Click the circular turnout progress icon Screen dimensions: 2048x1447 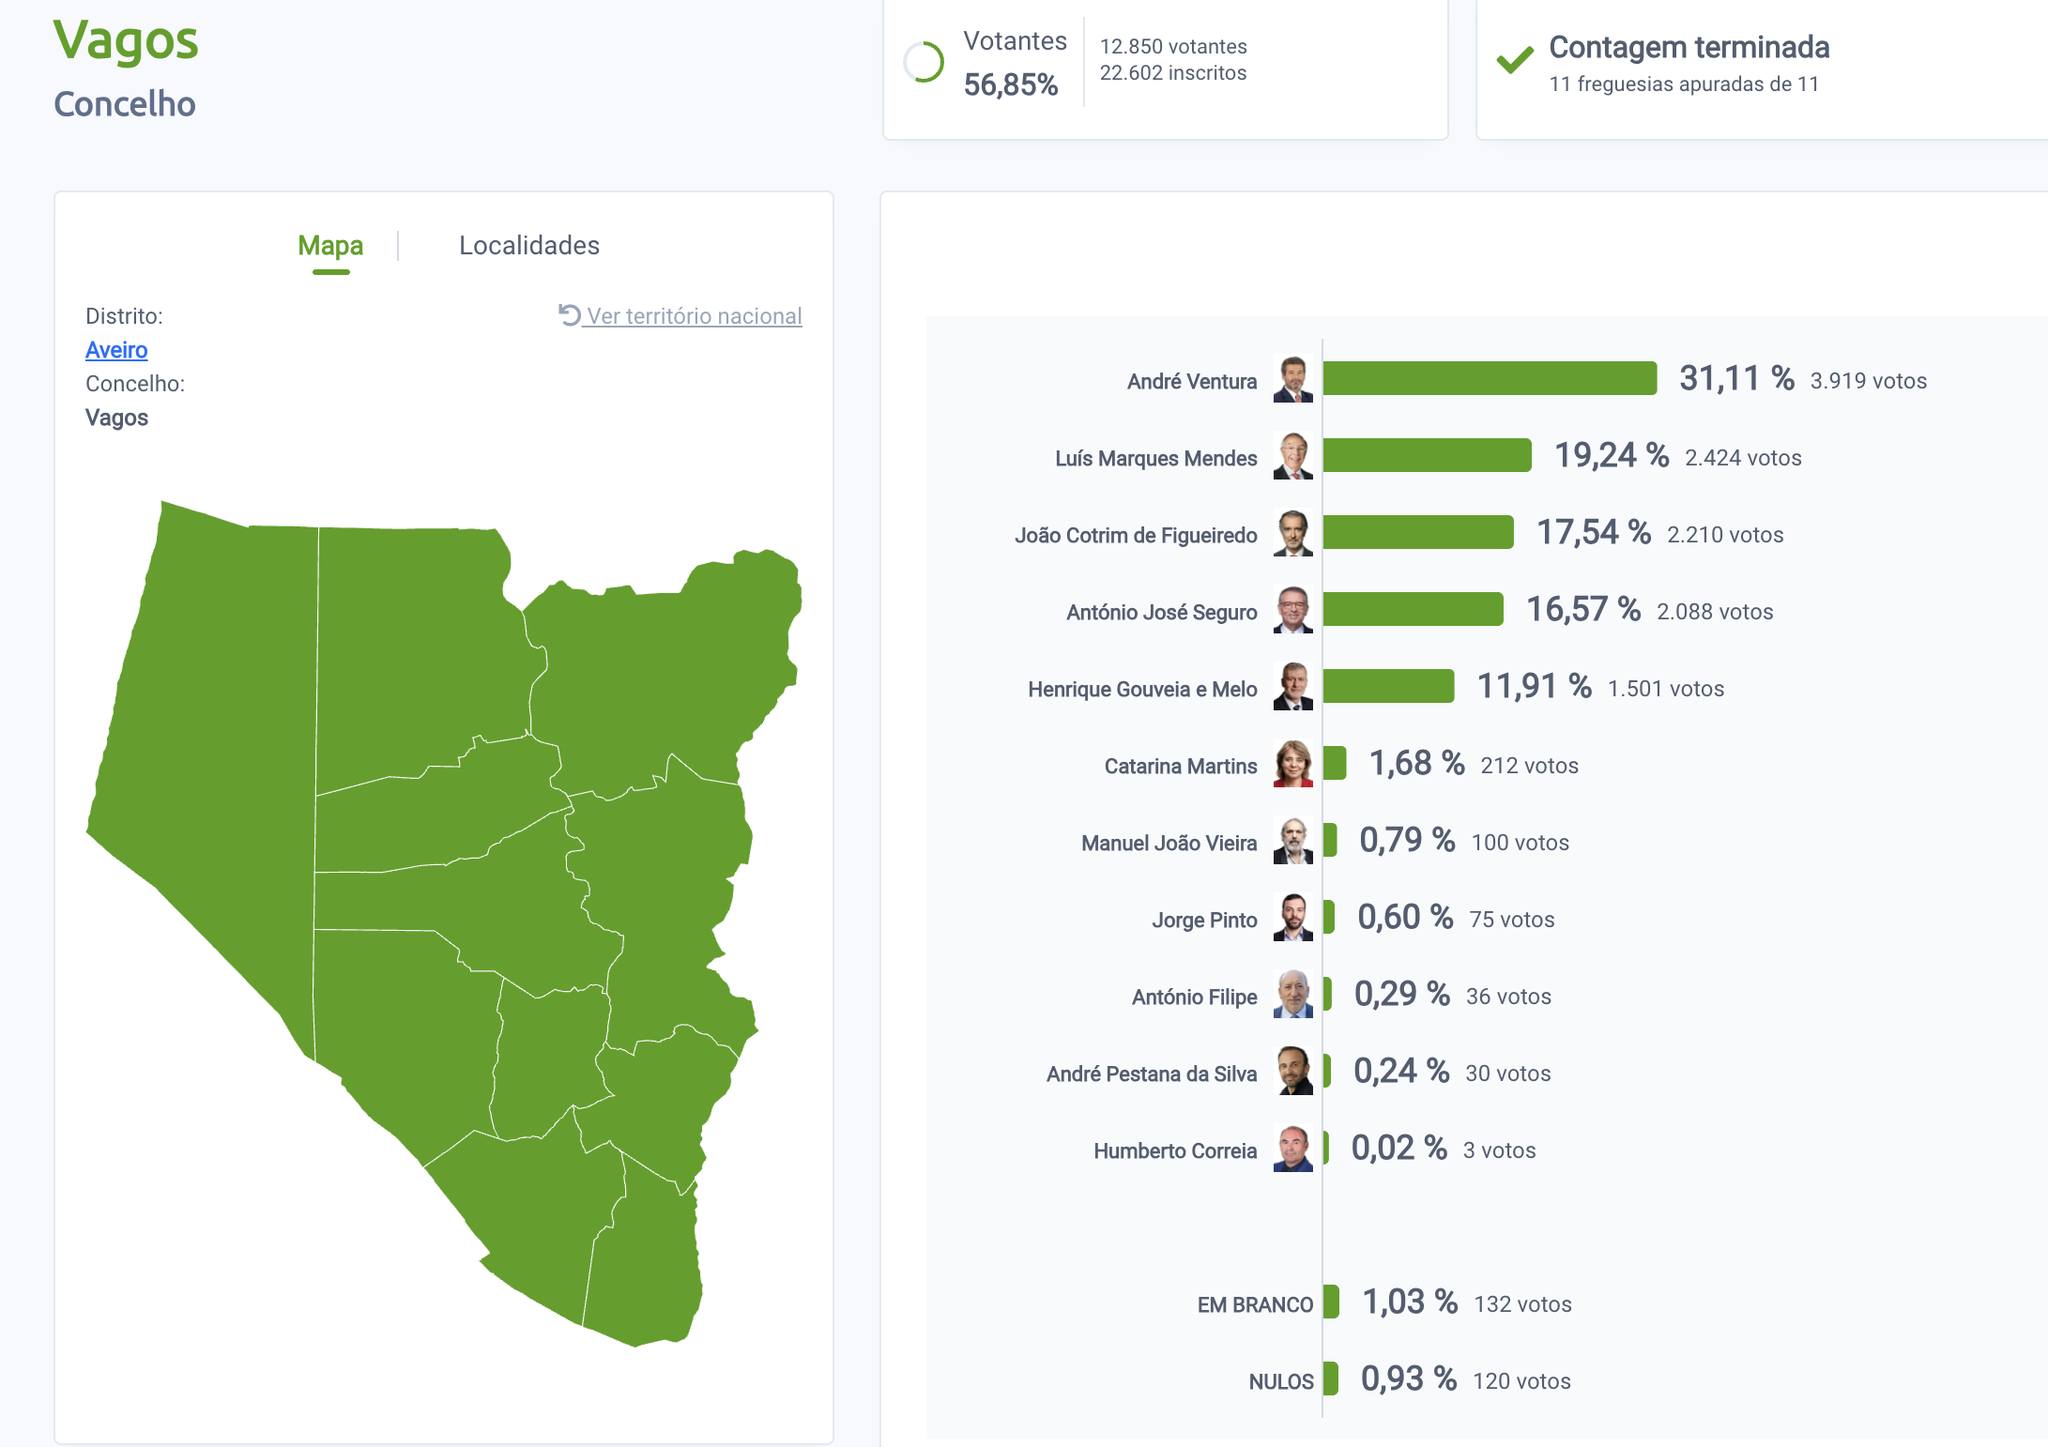click(923, 62)
